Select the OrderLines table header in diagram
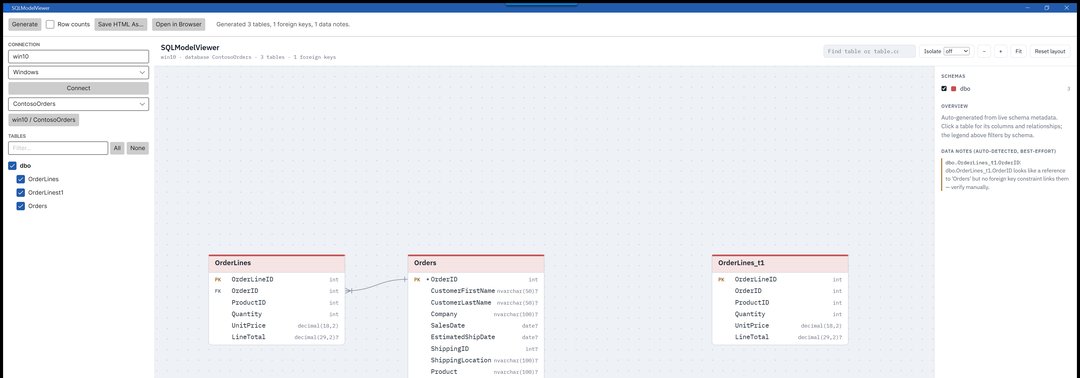 (x=277, y=263)
